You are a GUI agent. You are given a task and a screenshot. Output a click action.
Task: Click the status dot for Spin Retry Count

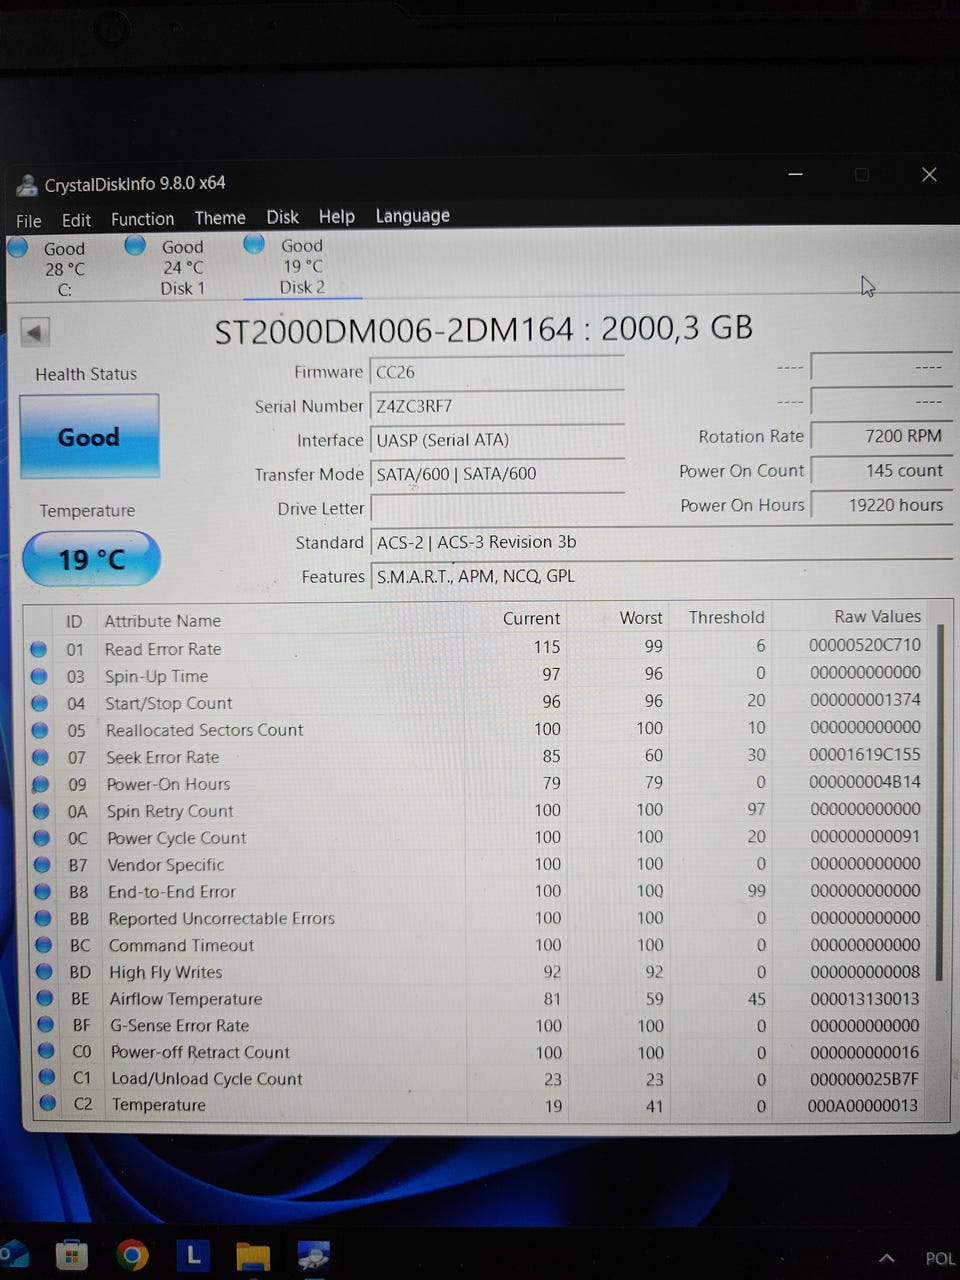coord(41,811)
